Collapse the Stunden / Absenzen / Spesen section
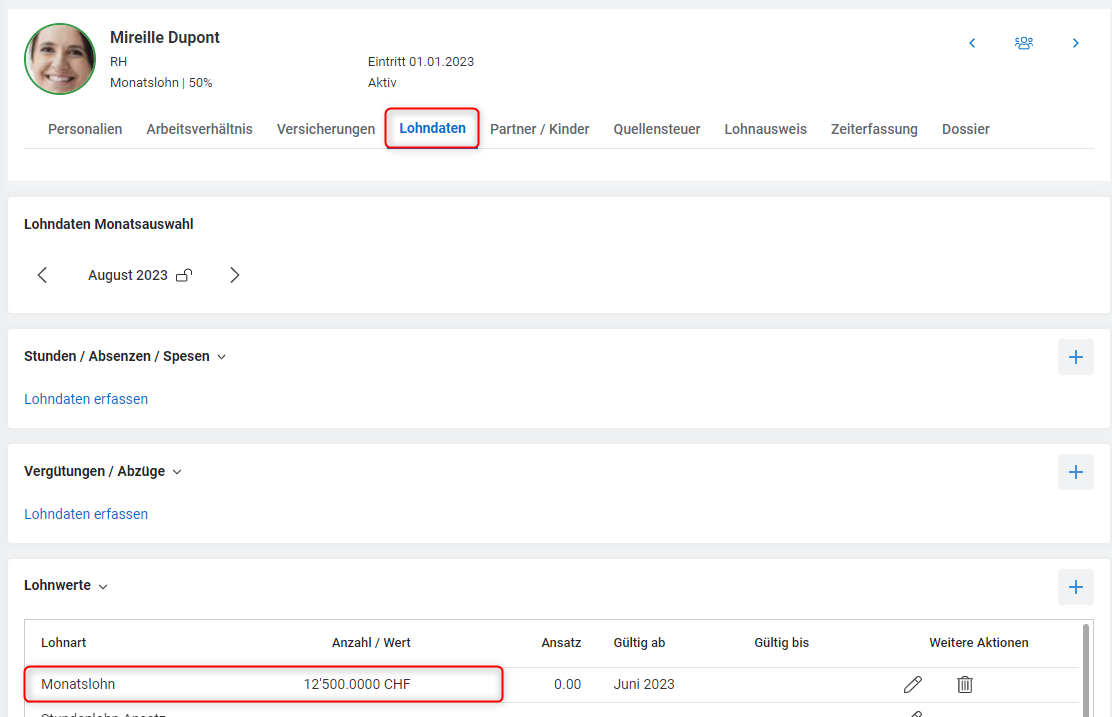This screenshot has height=717, width=1112. 222,357
